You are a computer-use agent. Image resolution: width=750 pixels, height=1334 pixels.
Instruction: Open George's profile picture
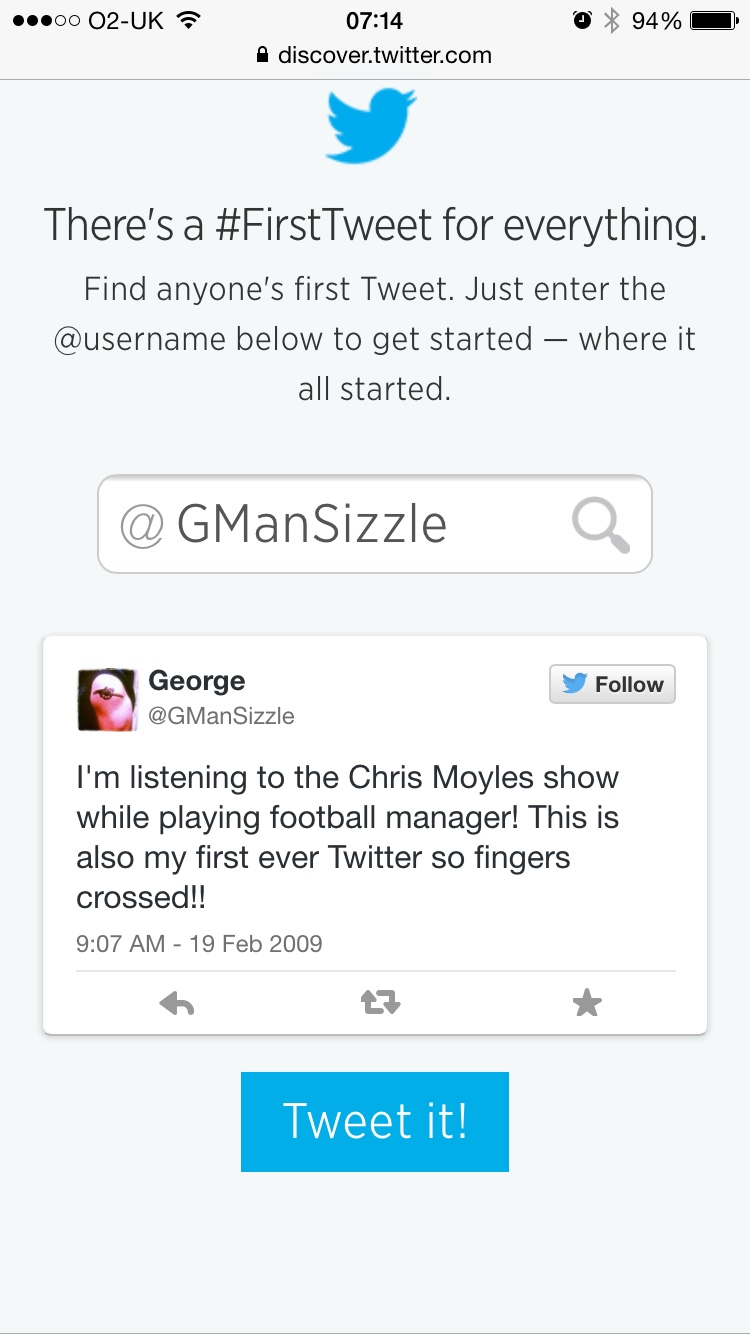[x=107, y=699]
